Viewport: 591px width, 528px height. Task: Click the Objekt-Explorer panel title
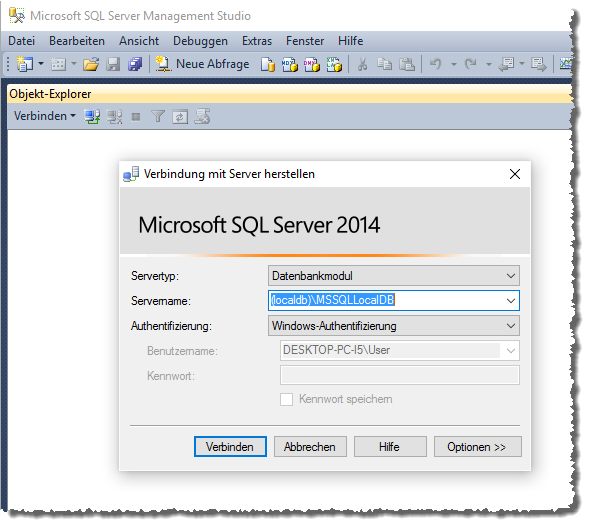[x=50, y=94]
